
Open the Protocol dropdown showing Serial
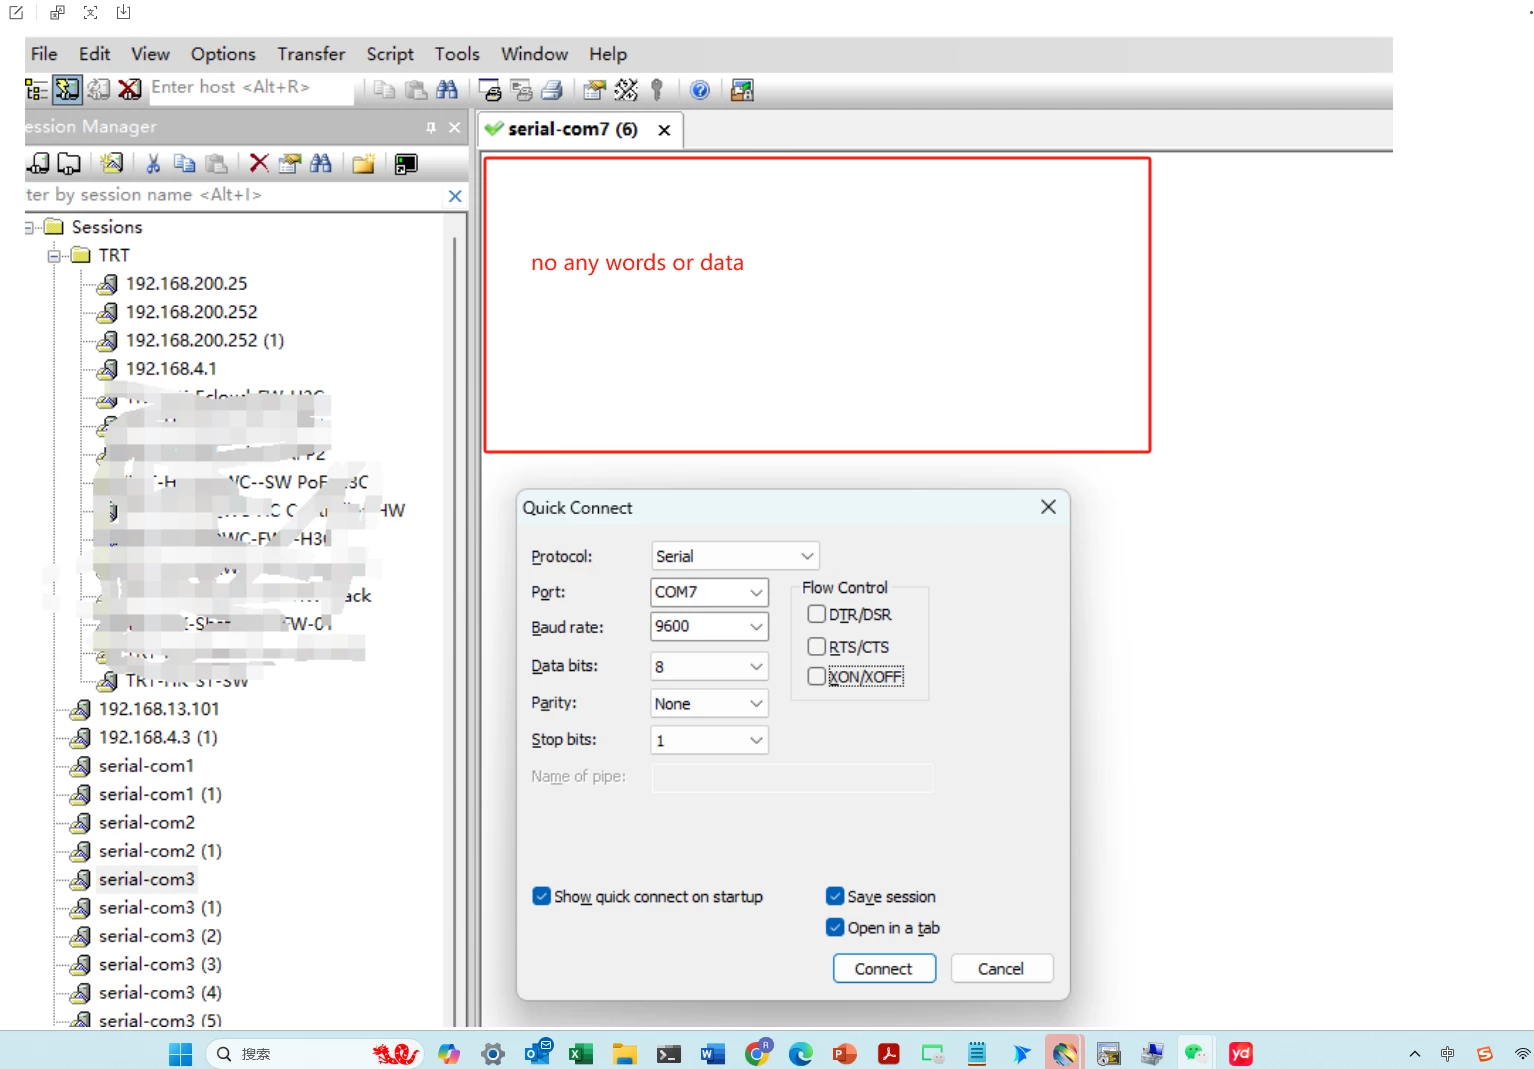tap(735, 556)
